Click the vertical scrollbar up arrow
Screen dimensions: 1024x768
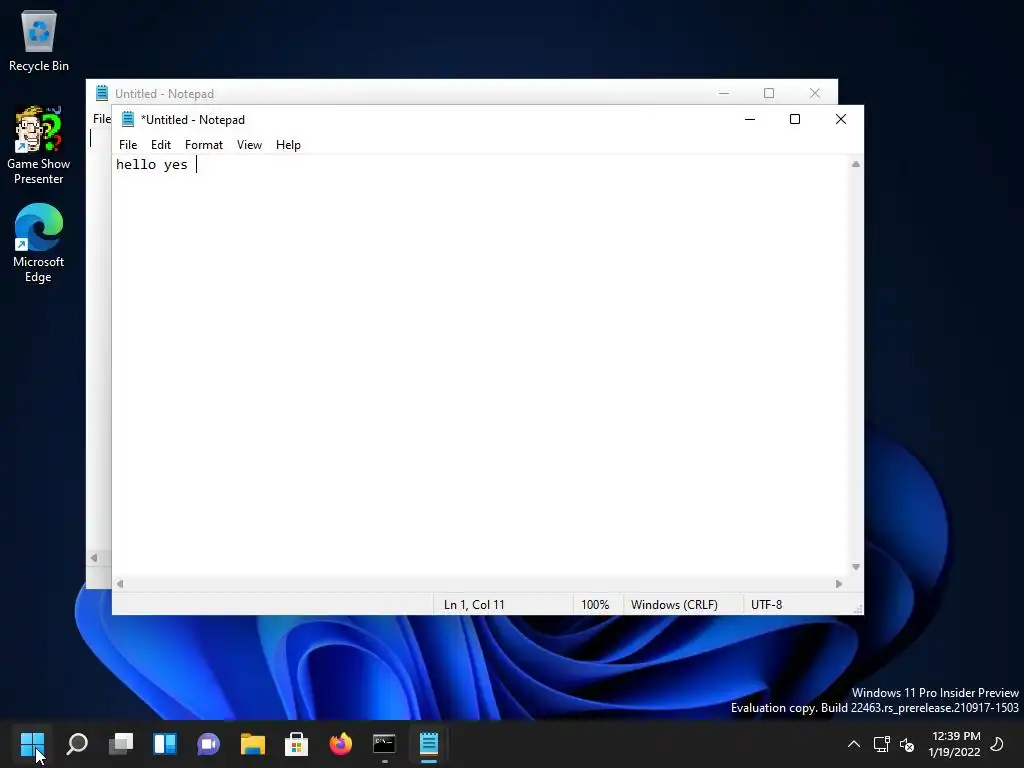point(856,164)
